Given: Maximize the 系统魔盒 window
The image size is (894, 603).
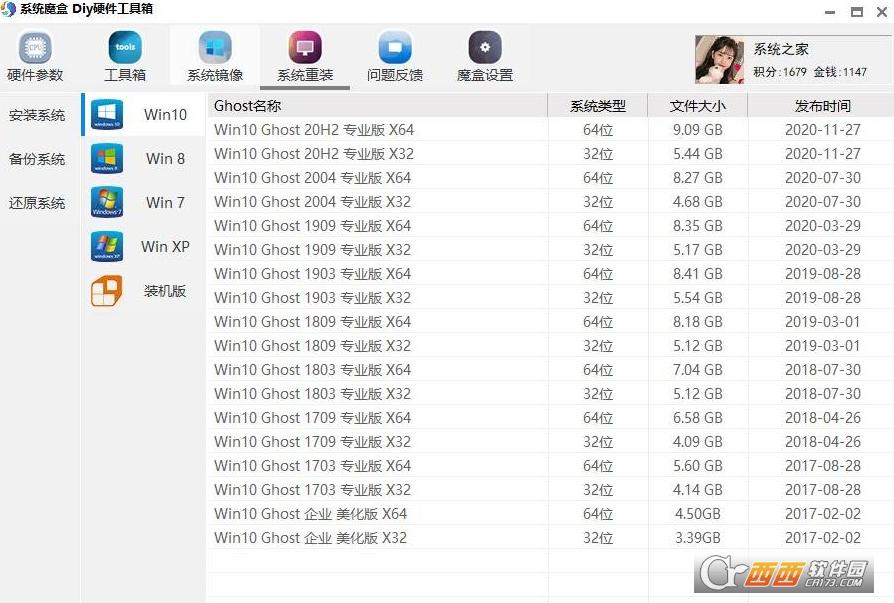Looking at the screenshot, I should (856, 12).
